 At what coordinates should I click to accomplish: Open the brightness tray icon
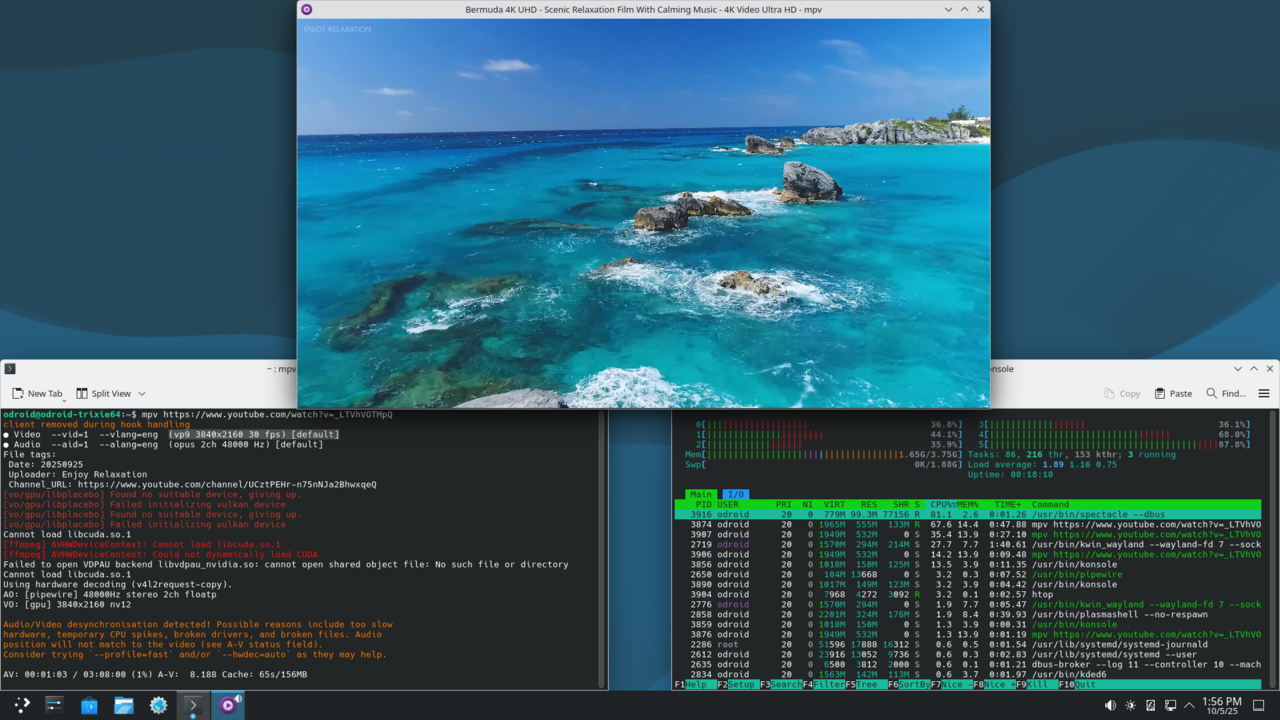tap(1130, 705)
